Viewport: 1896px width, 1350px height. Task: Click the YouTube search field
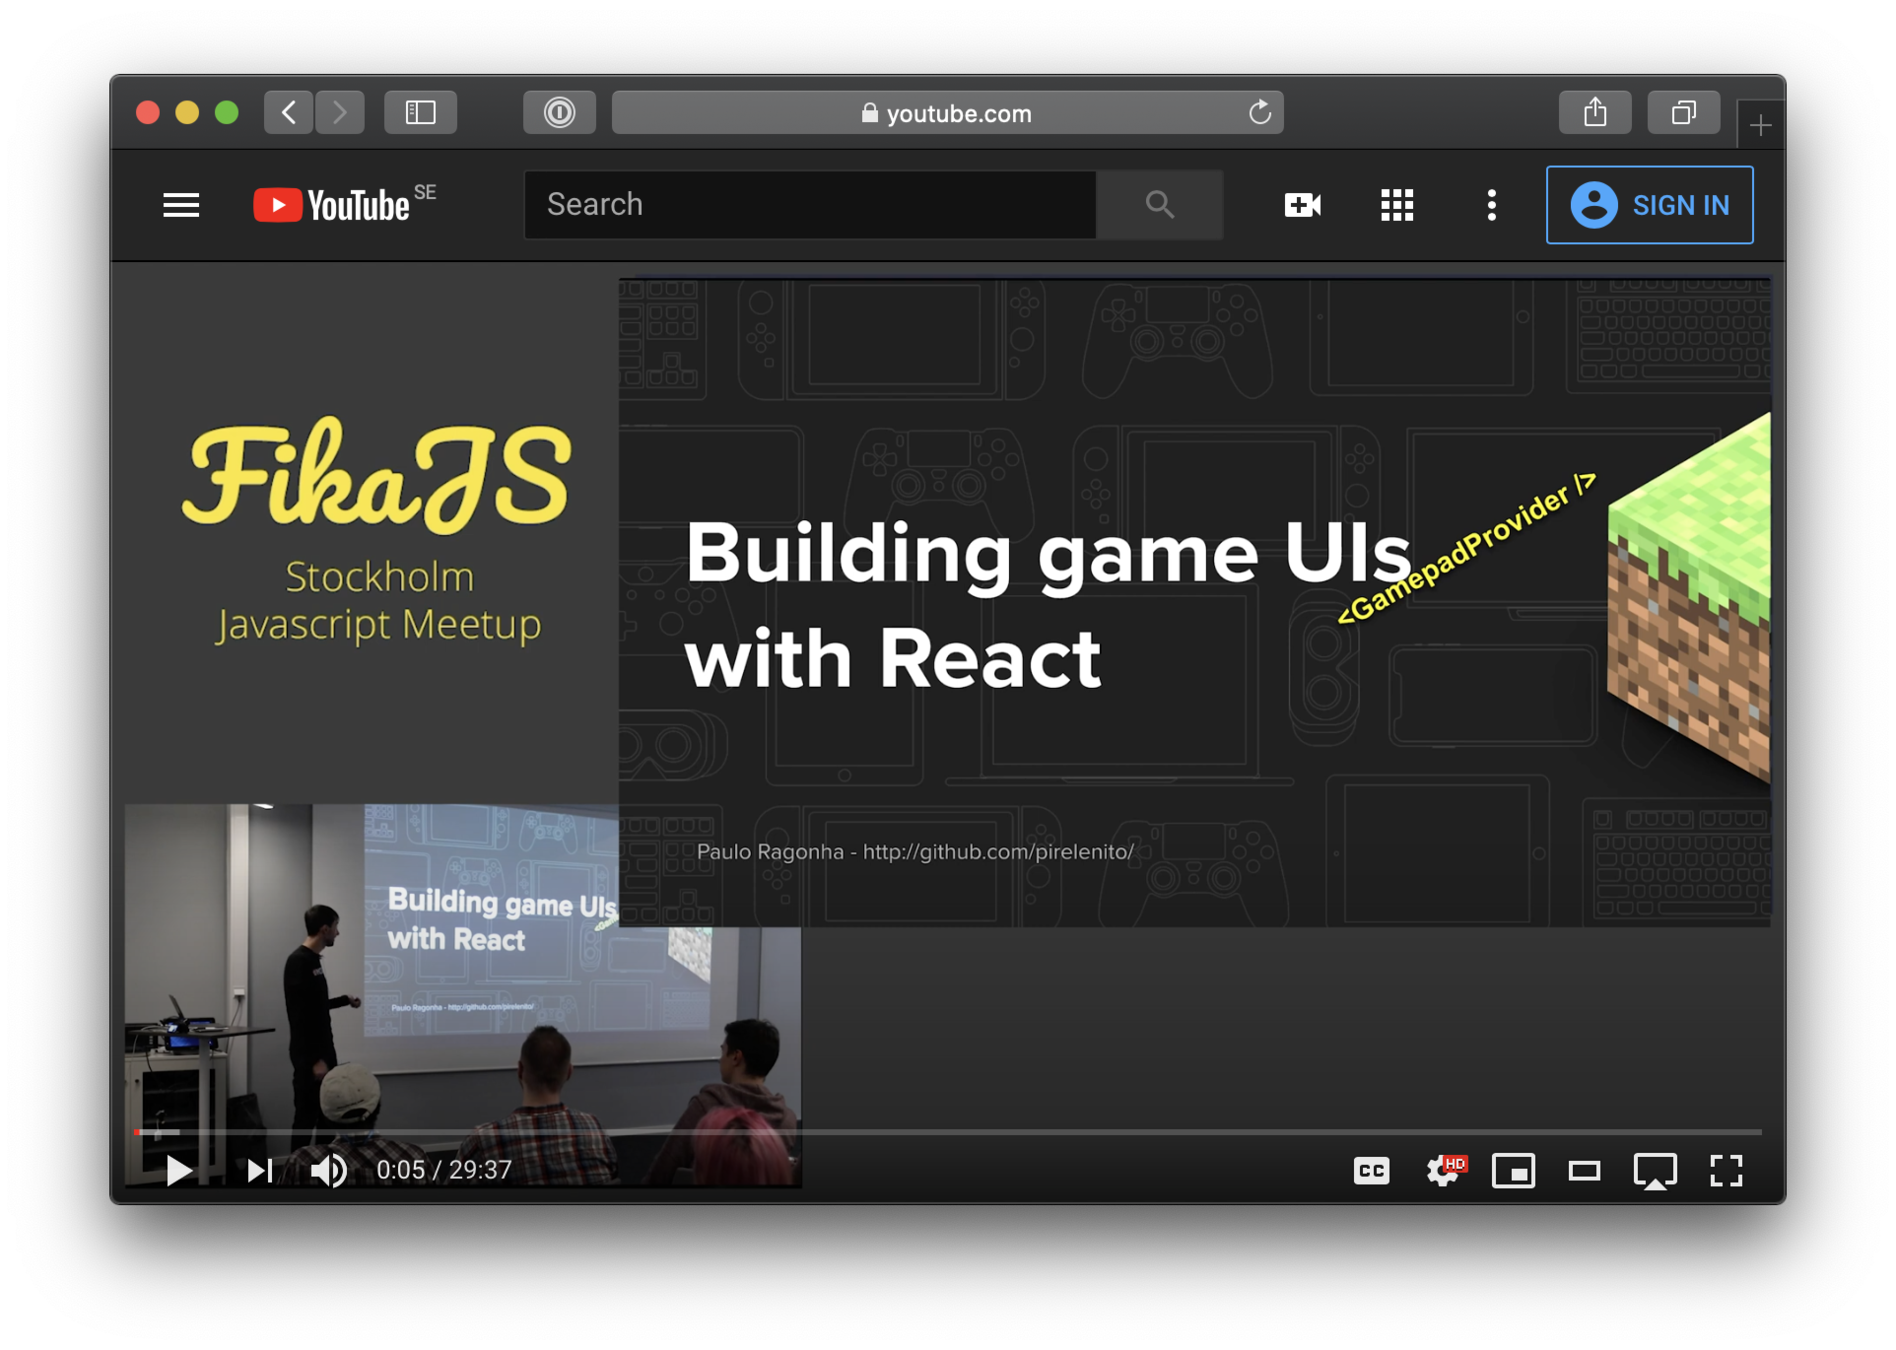[810, 205]
